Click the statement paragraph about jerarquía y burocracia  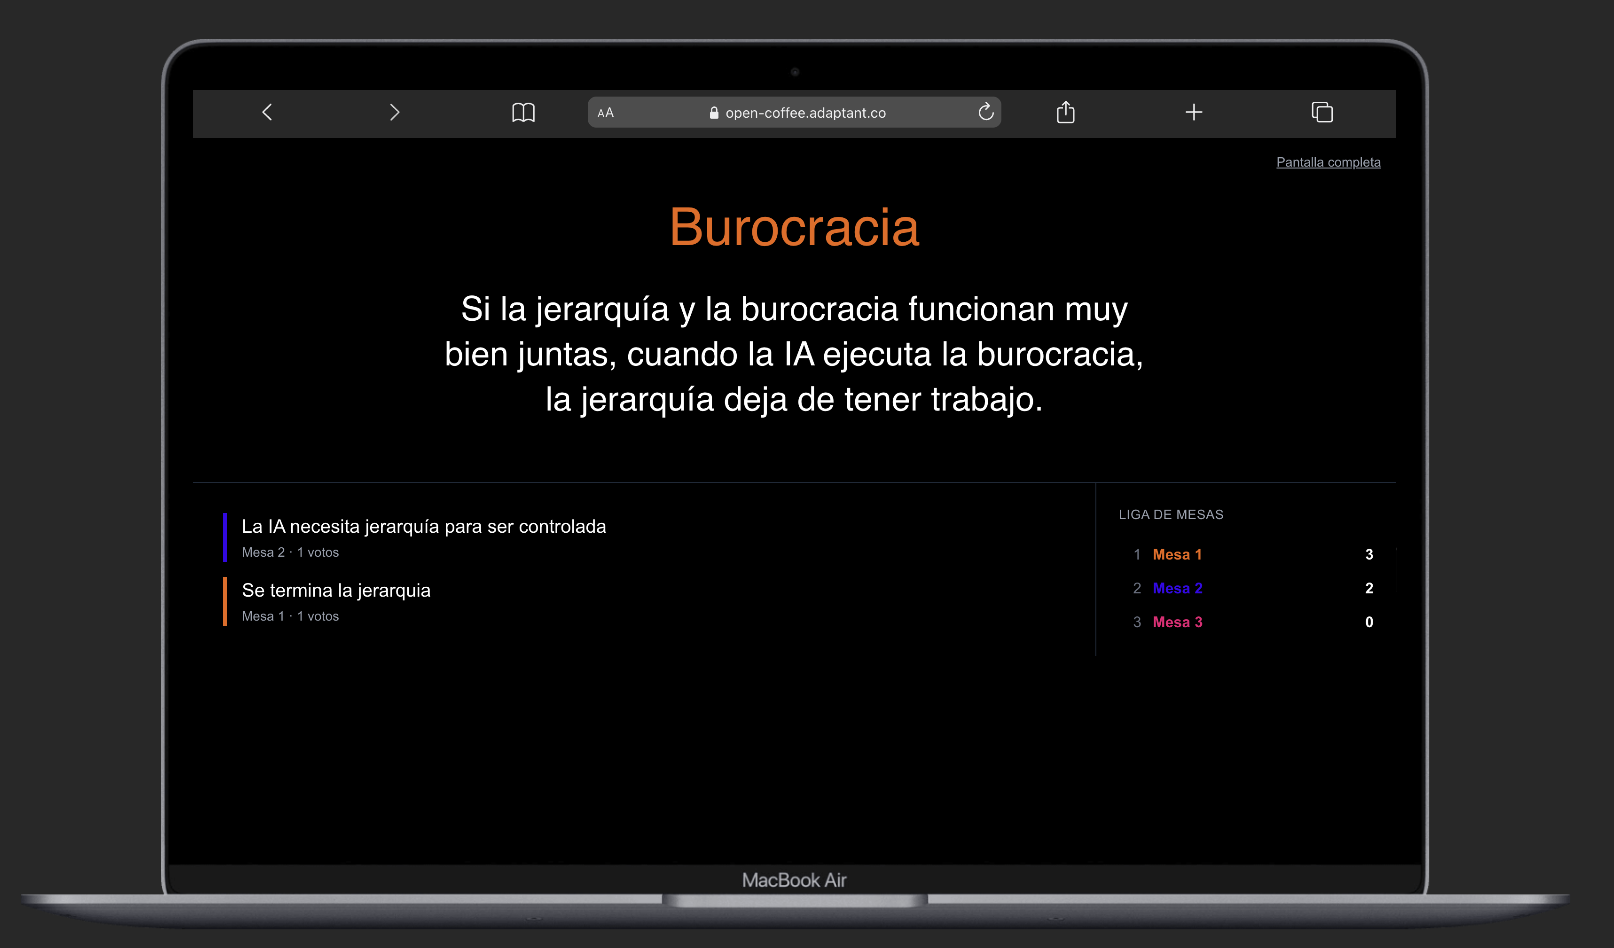coord(794,354)
